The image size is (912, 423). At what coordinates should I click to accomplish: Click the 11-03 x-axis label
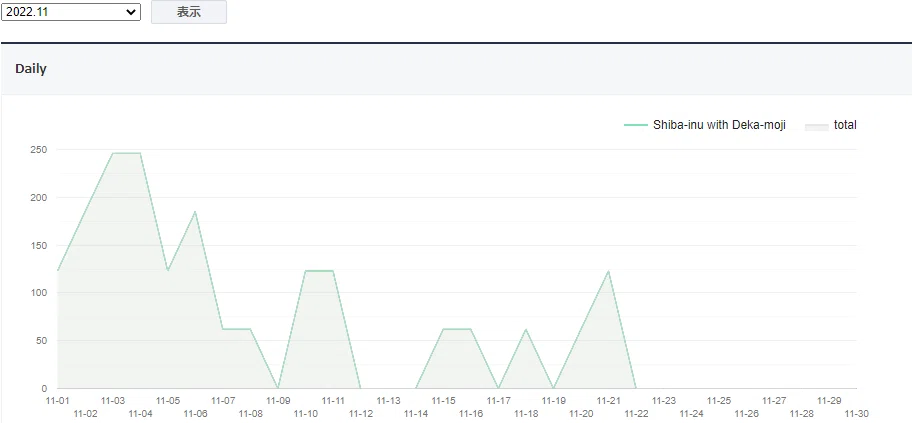point(113,401)
